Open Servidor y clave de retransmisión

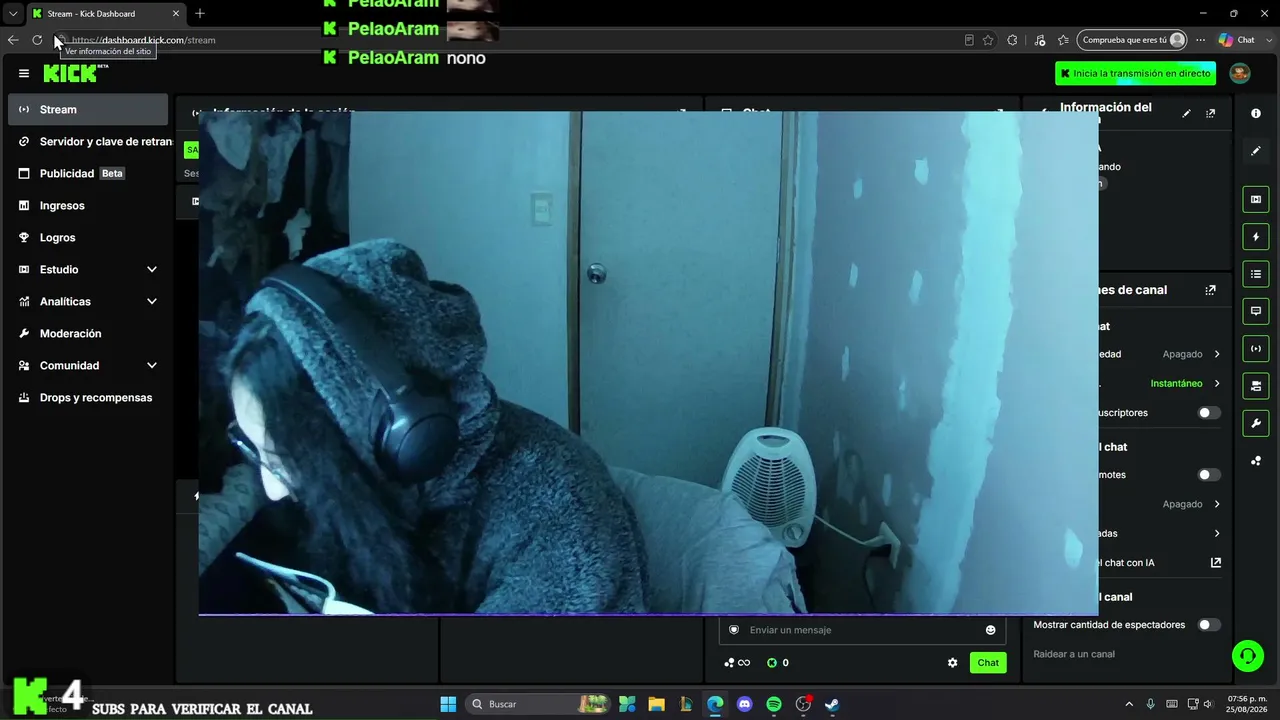click(x=88, y=142)
